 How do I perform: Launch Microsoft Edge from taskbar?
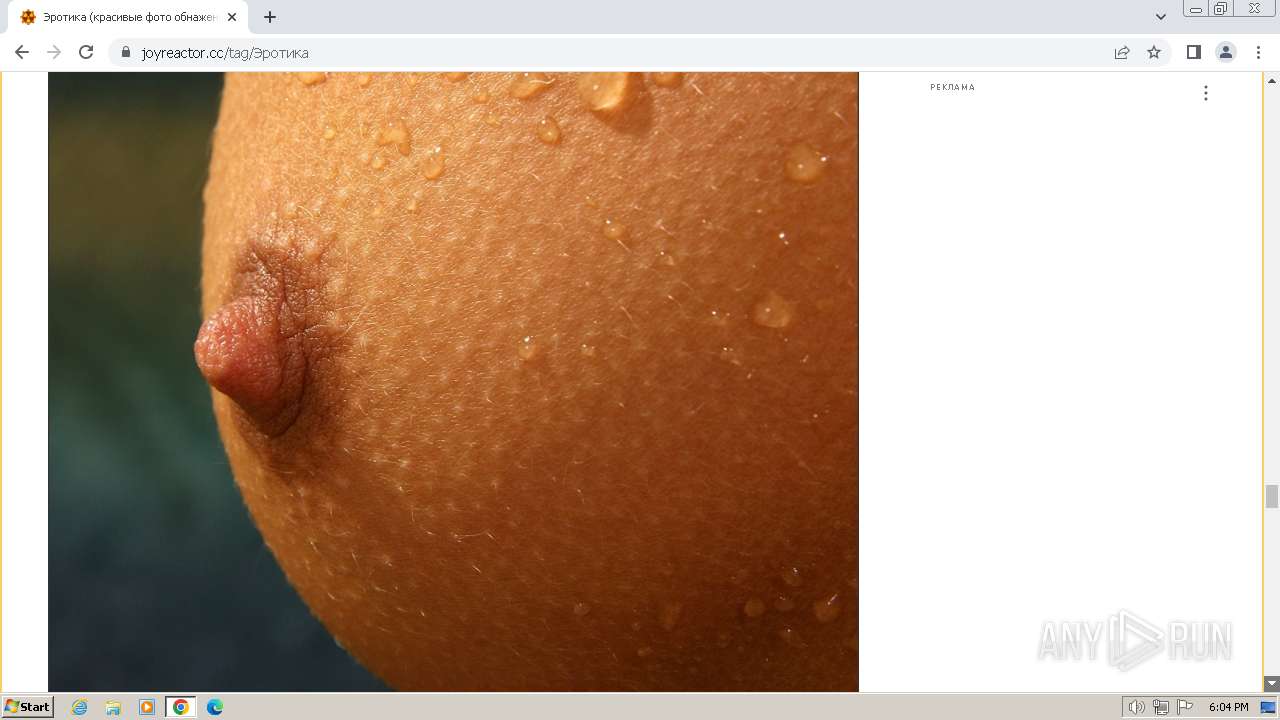point(215,707)
